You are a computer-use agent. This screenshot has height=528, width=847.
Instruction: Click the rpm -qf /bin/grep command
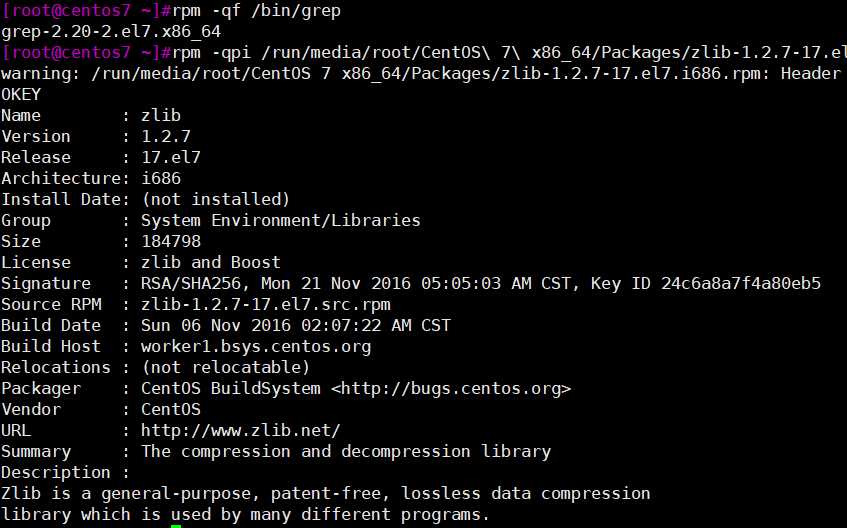257,11
